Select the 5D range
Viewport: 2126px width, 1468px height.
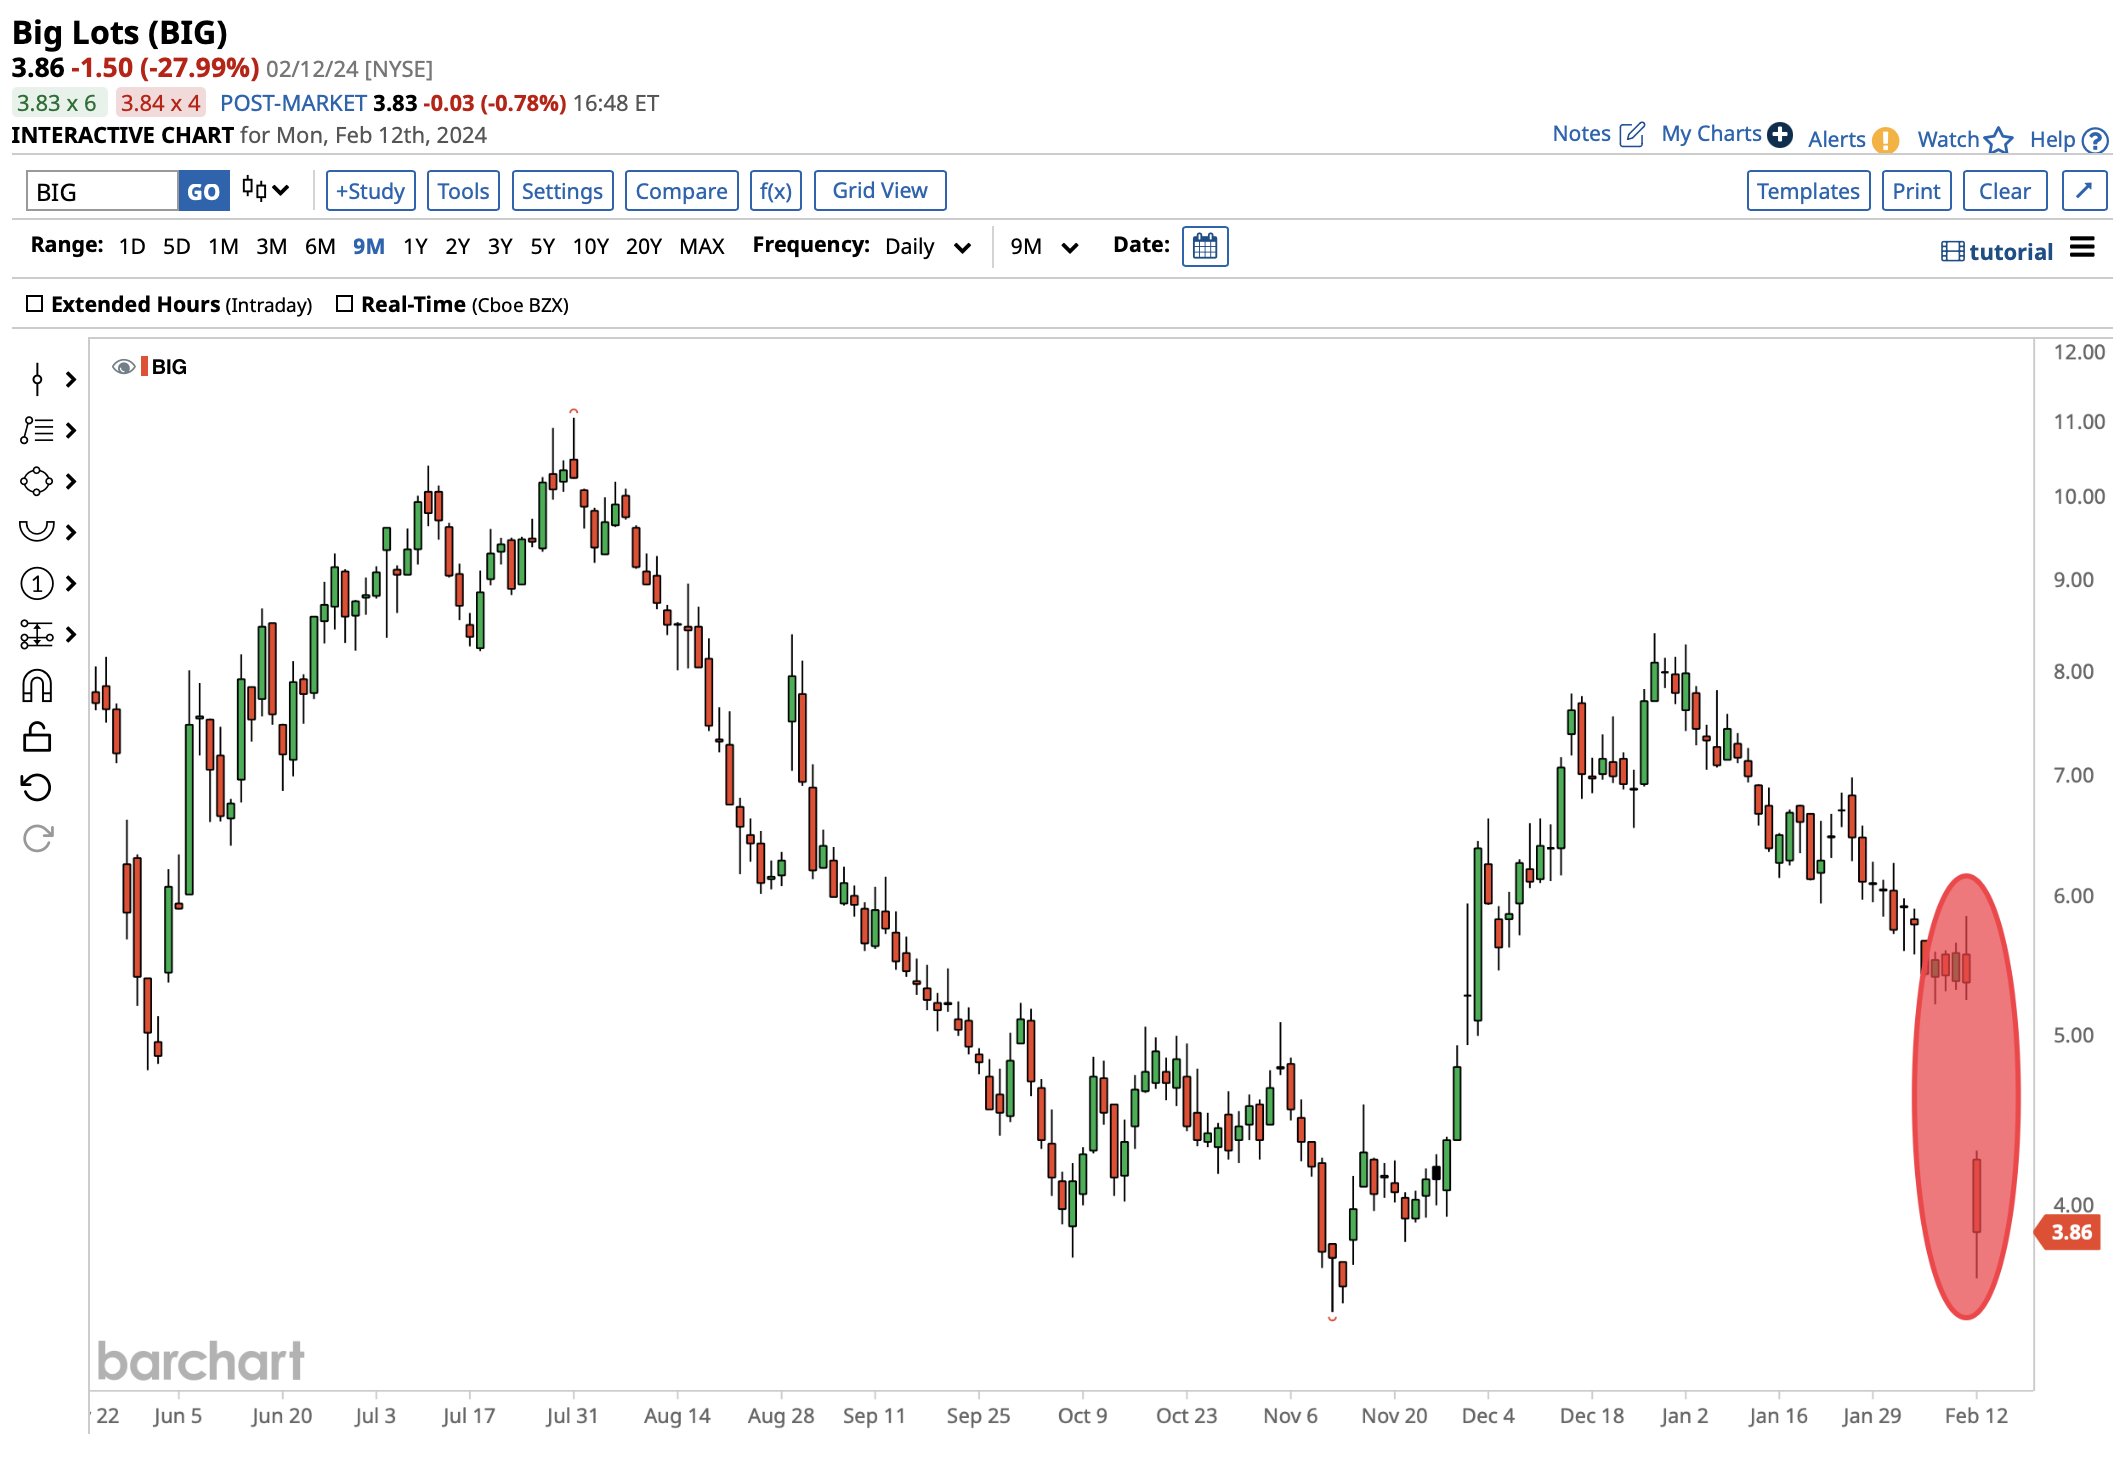[176, 246]
